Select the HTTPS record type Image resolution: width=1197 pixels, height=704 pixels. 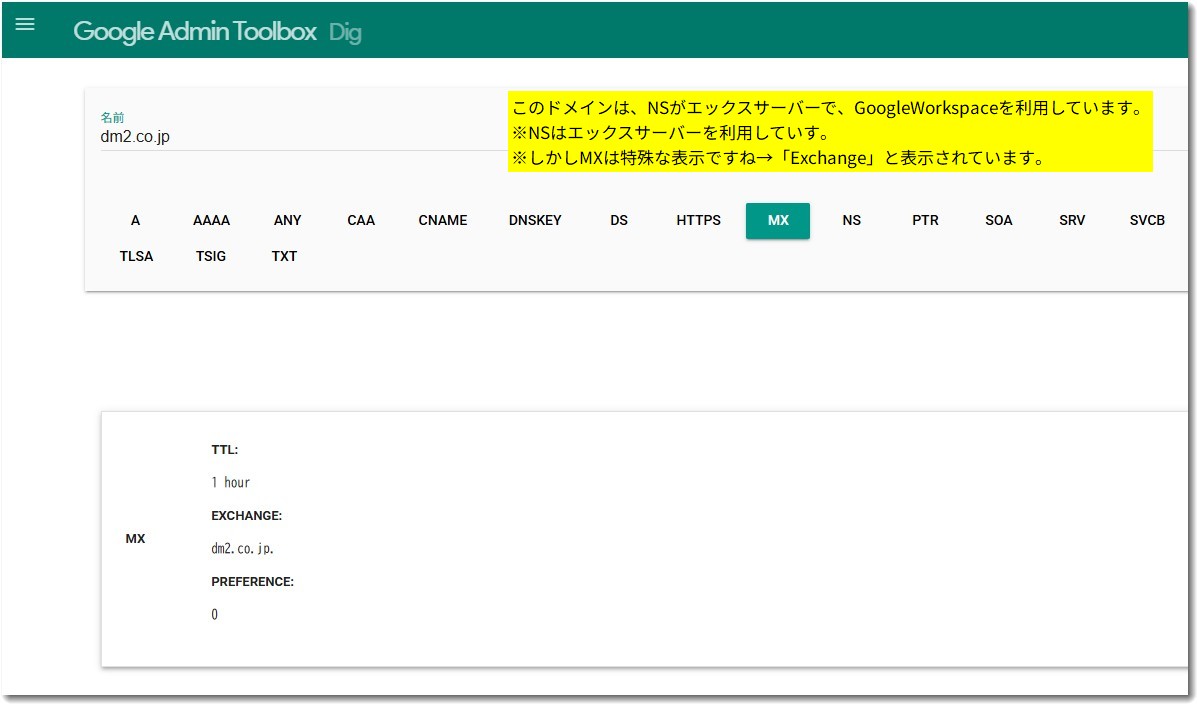click(x=699, y=220)
